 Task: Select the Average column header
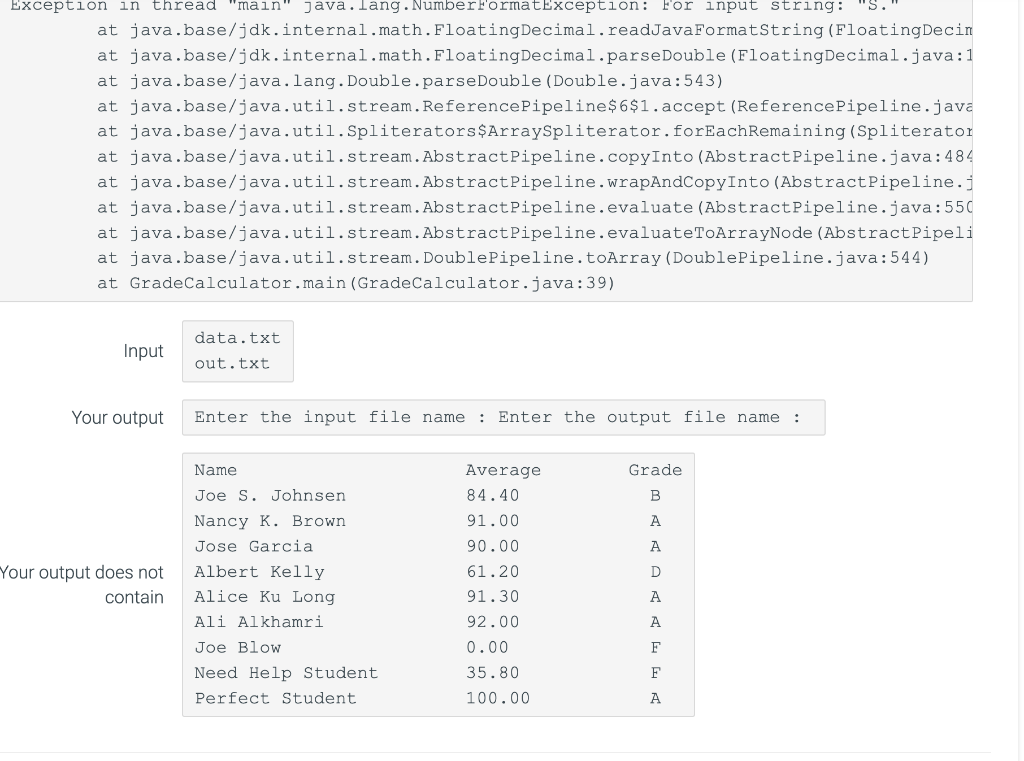tap(503, 470)
